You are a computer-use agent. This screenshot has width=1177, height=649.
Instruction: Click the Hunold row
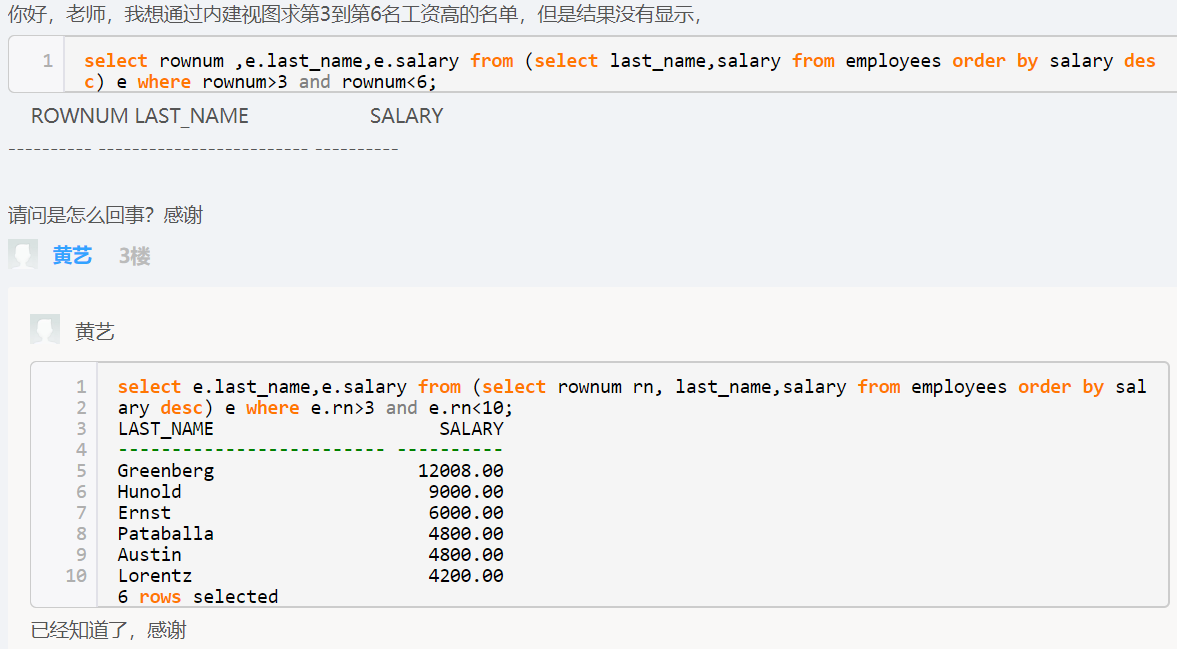click(310, 491)
